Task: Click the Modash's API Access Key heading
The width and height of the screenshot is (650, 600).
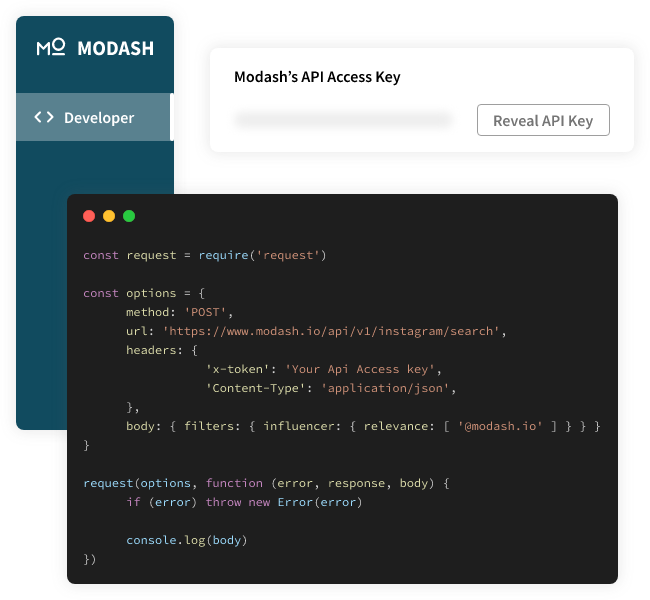Action: click(317, 77)
